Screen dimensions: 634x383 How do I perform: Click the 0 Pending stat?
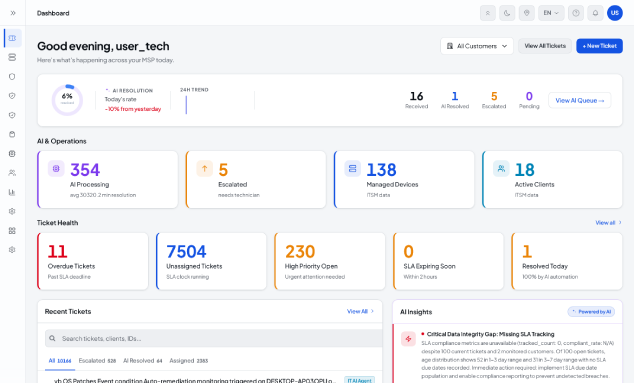529,99
